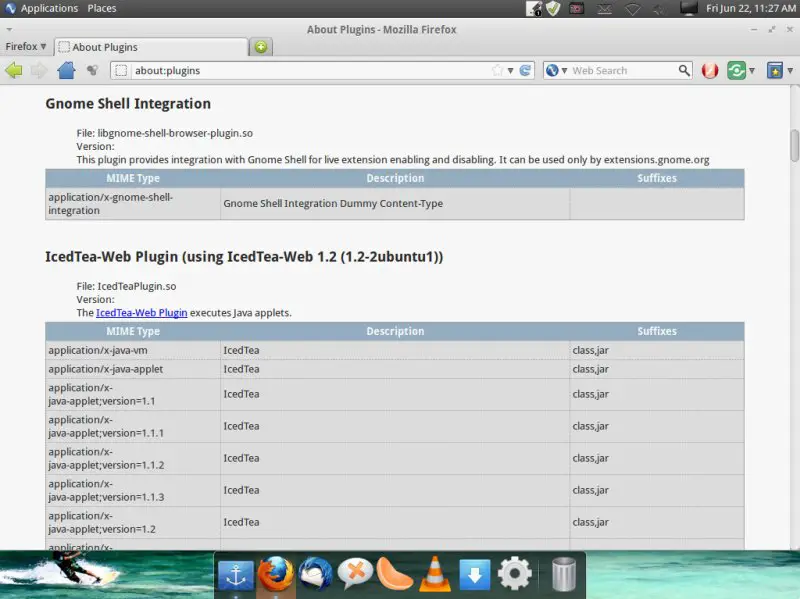Click Gnome Shell Integration Dummy Content-Type cell
Image resolution: width=800 pixels, height=599 pixels.
click(x=395, y=204)
